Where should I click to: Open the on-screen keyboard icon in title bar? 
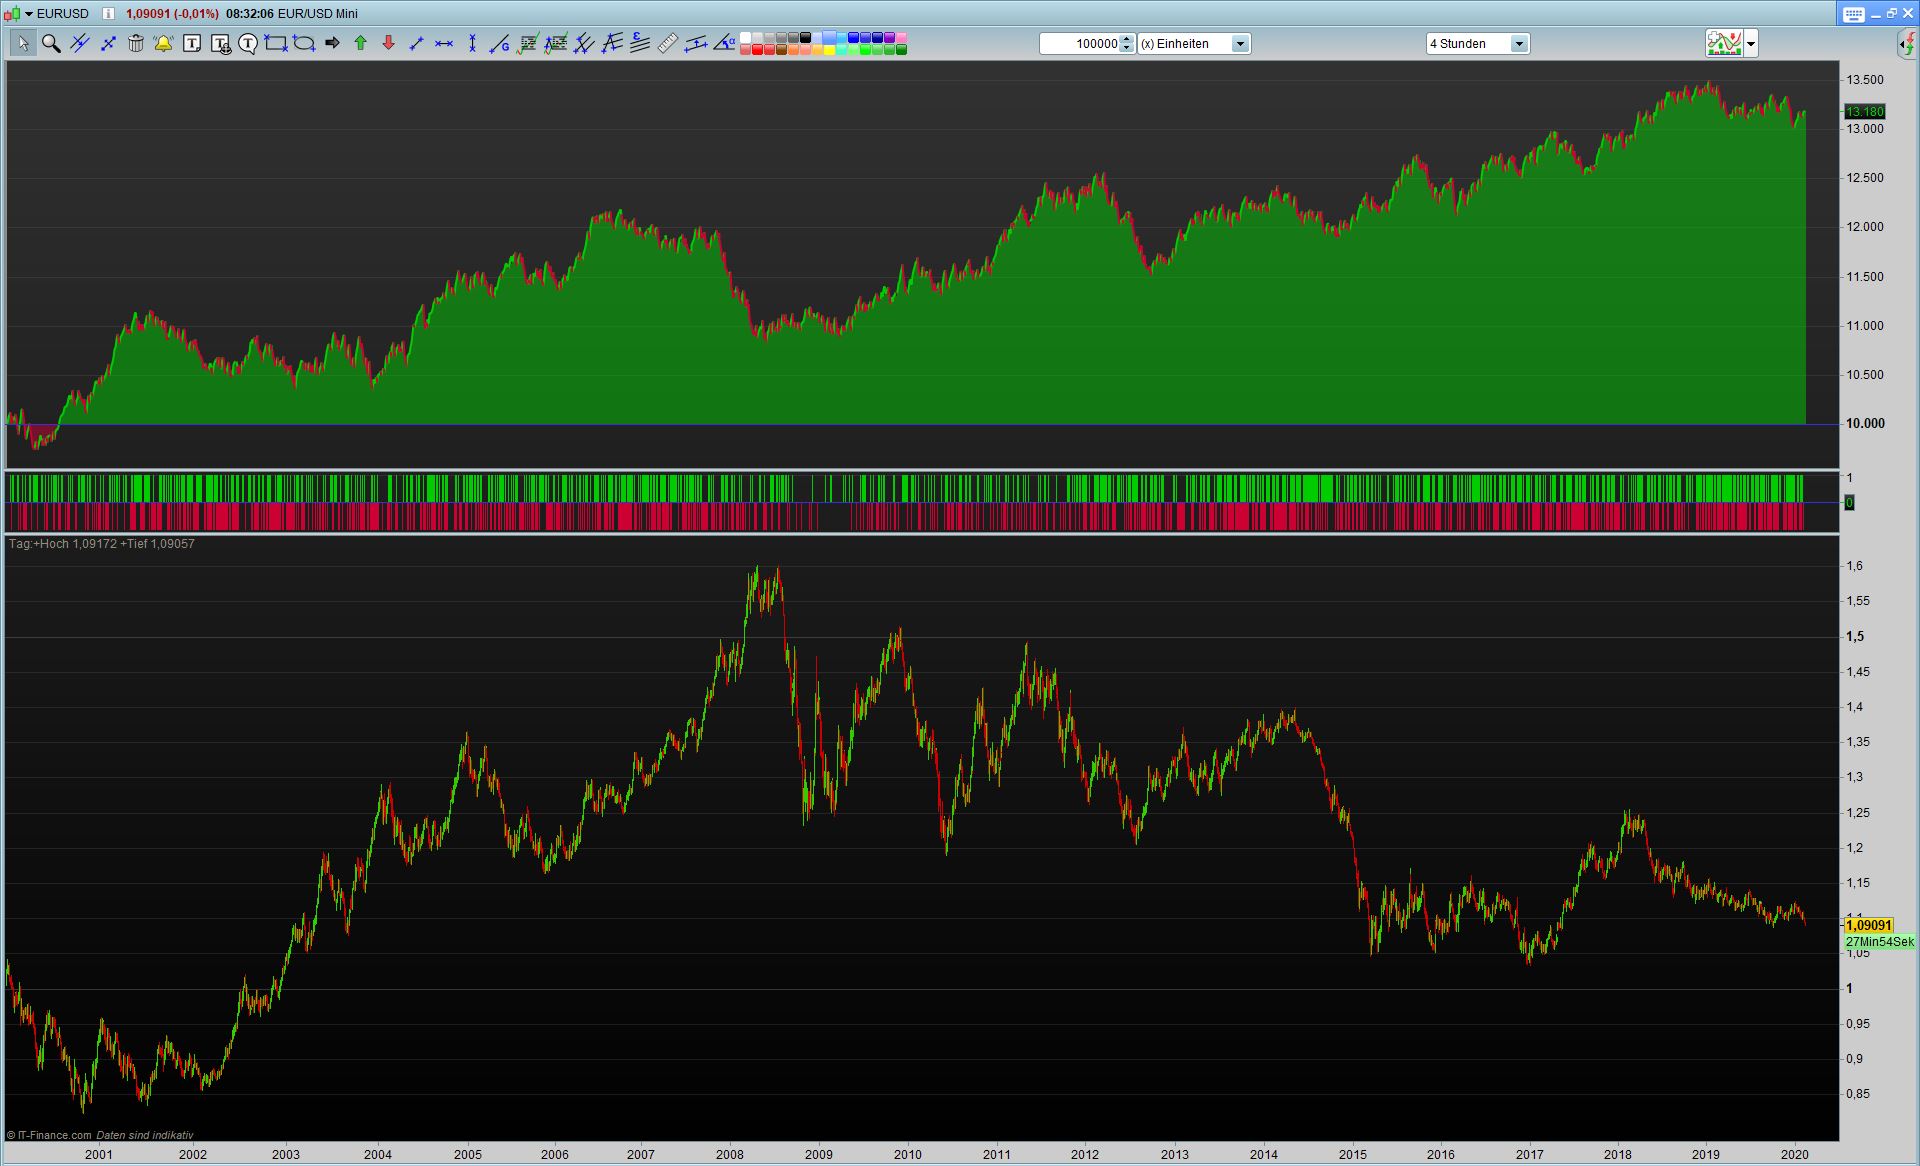(x=1853, y=13)
